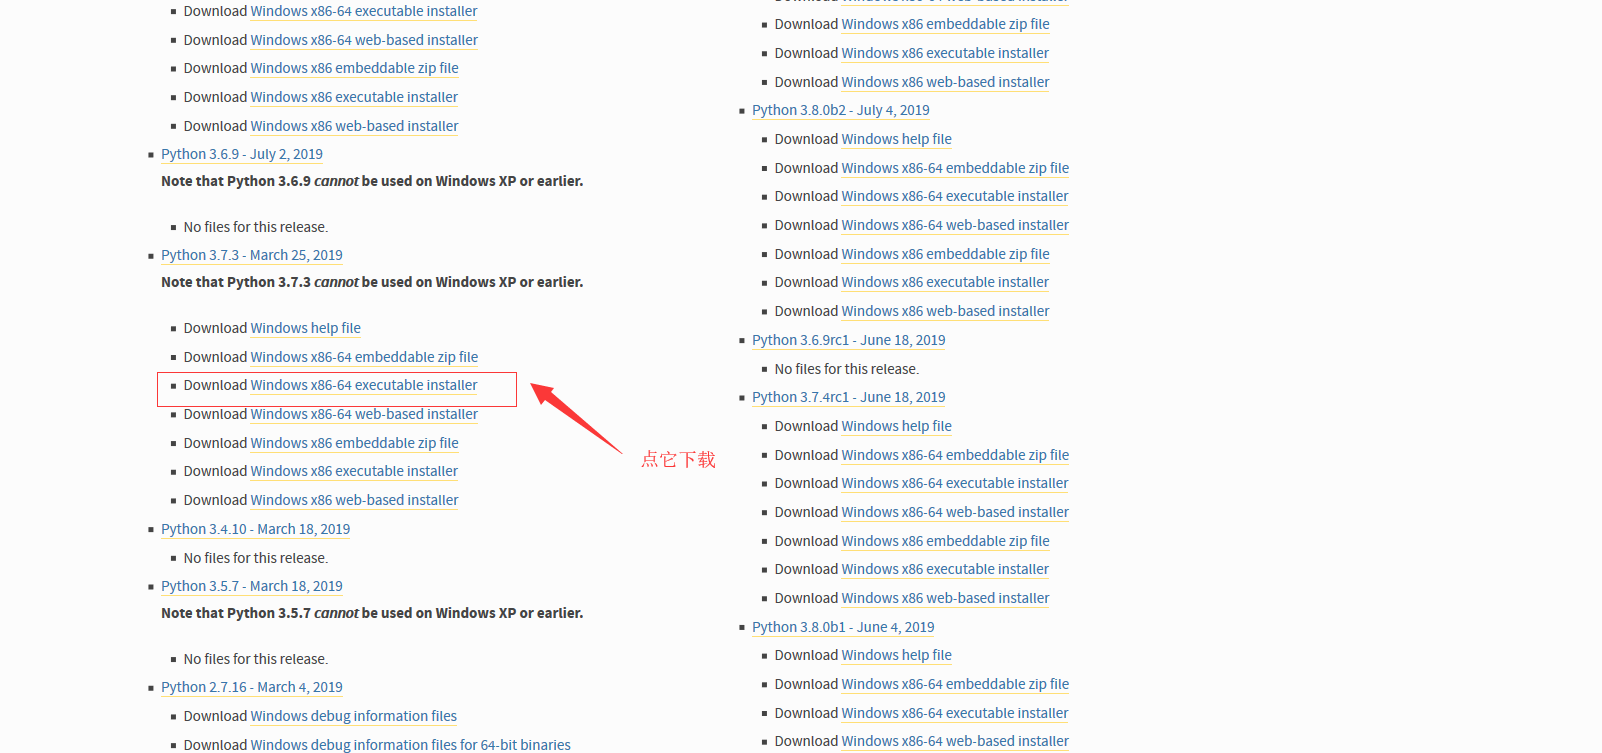The image size is (1602, 753).
Task: Get Python 3.7.3 Windows x86 embeddable zip file
Action: coord(354,443)
